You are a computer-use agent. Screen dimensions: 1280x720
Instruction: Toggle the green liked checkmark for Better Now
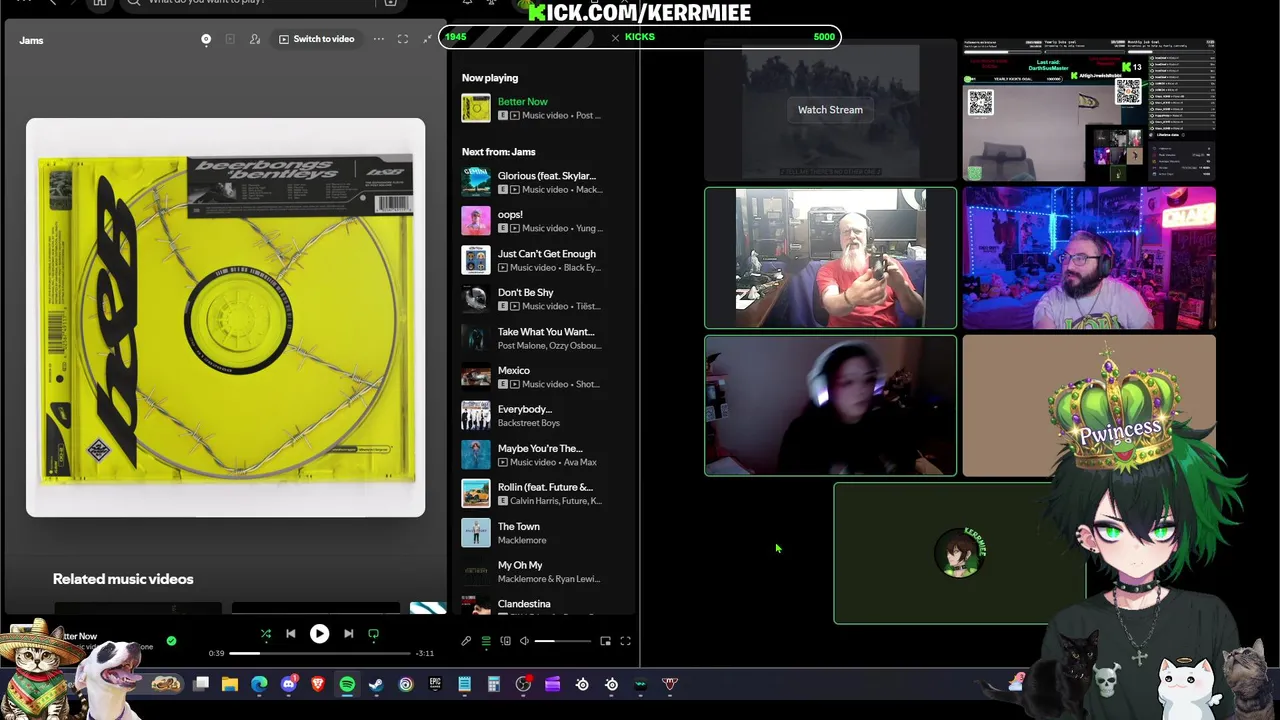click(171, 640)
